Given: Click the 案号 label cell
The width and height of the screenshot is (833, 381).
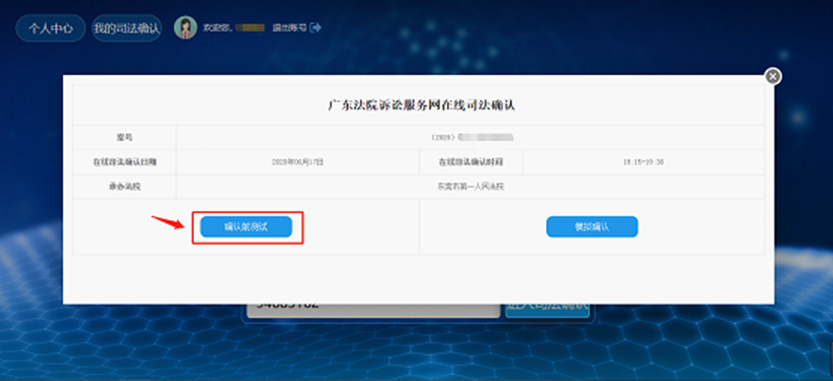Looking at the screenshot, I should point(124,138).
